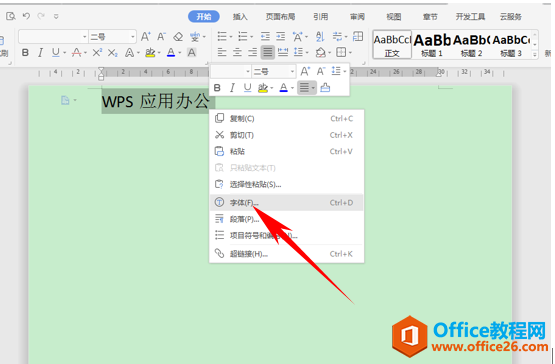This screenshot has width=555, height=364.
Task: Open the 章节 ribbon tab
Action: point(430,17)
